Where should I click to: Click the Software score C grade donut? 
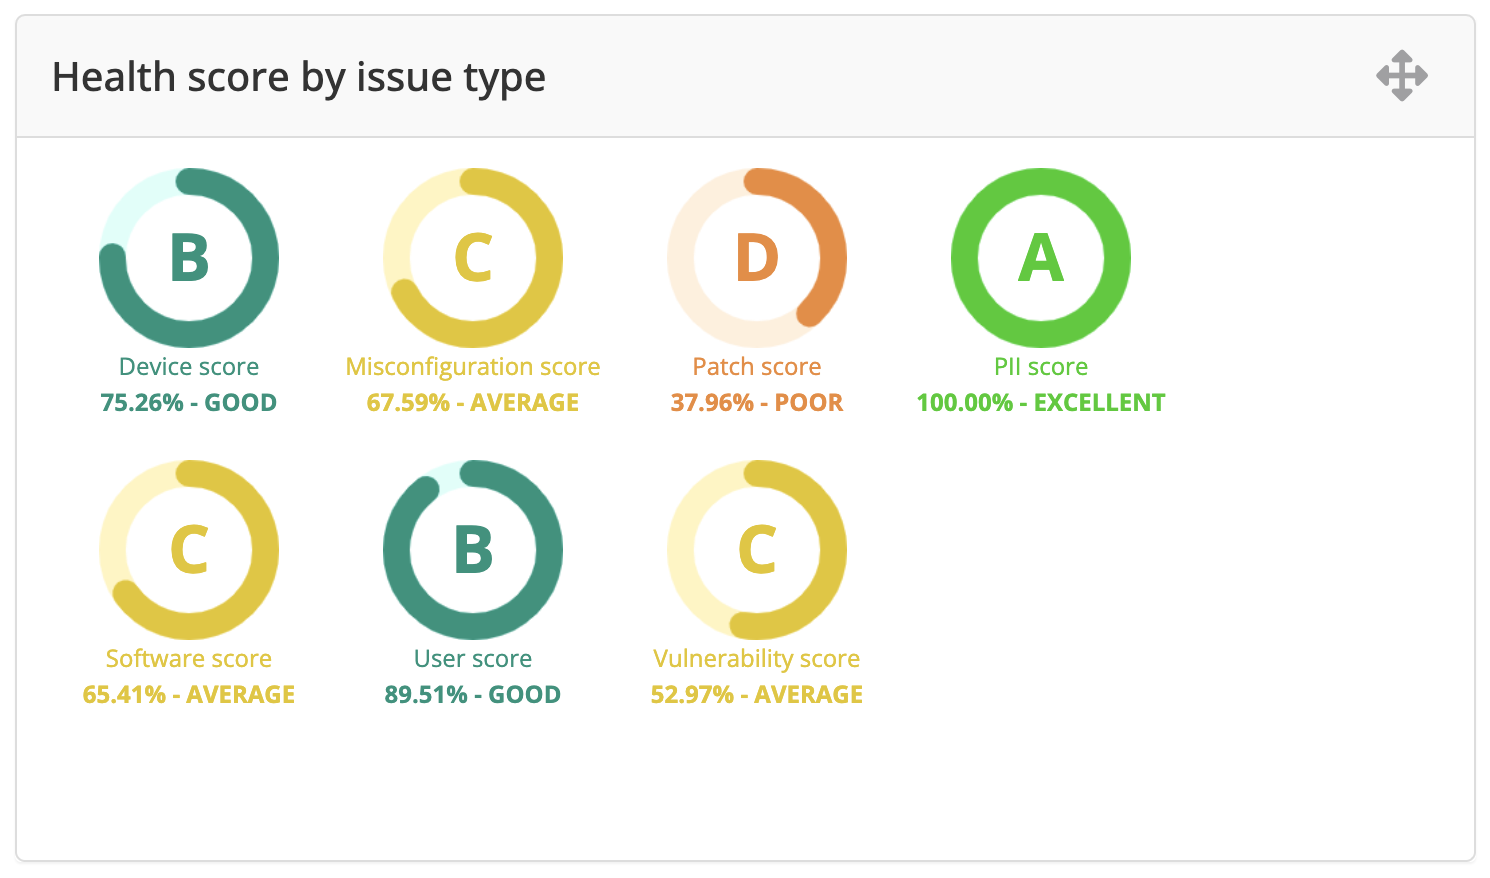click(x=189, y=550)
